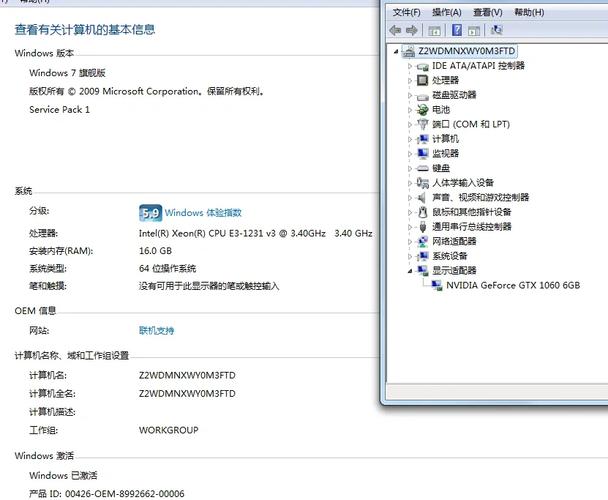Select the 鼠标和其他指针设备 tree label
Image resolution: width=608 pixels, height=500 pixels.
click(472, 212)
